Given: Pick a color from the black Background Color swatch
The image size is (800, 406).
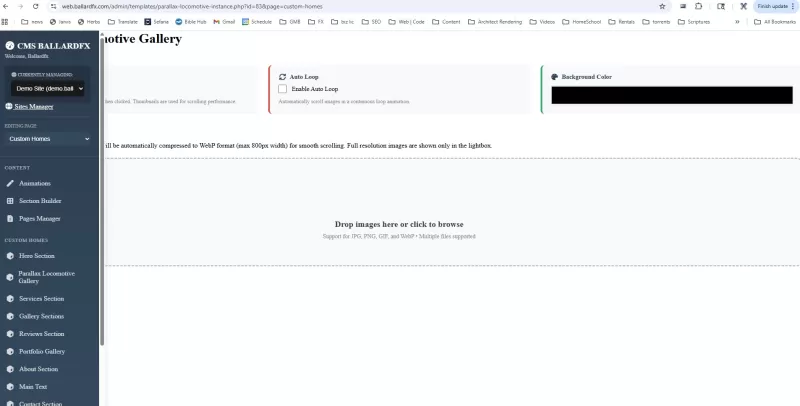Looking at the screenshot, I should click(671, 95).
